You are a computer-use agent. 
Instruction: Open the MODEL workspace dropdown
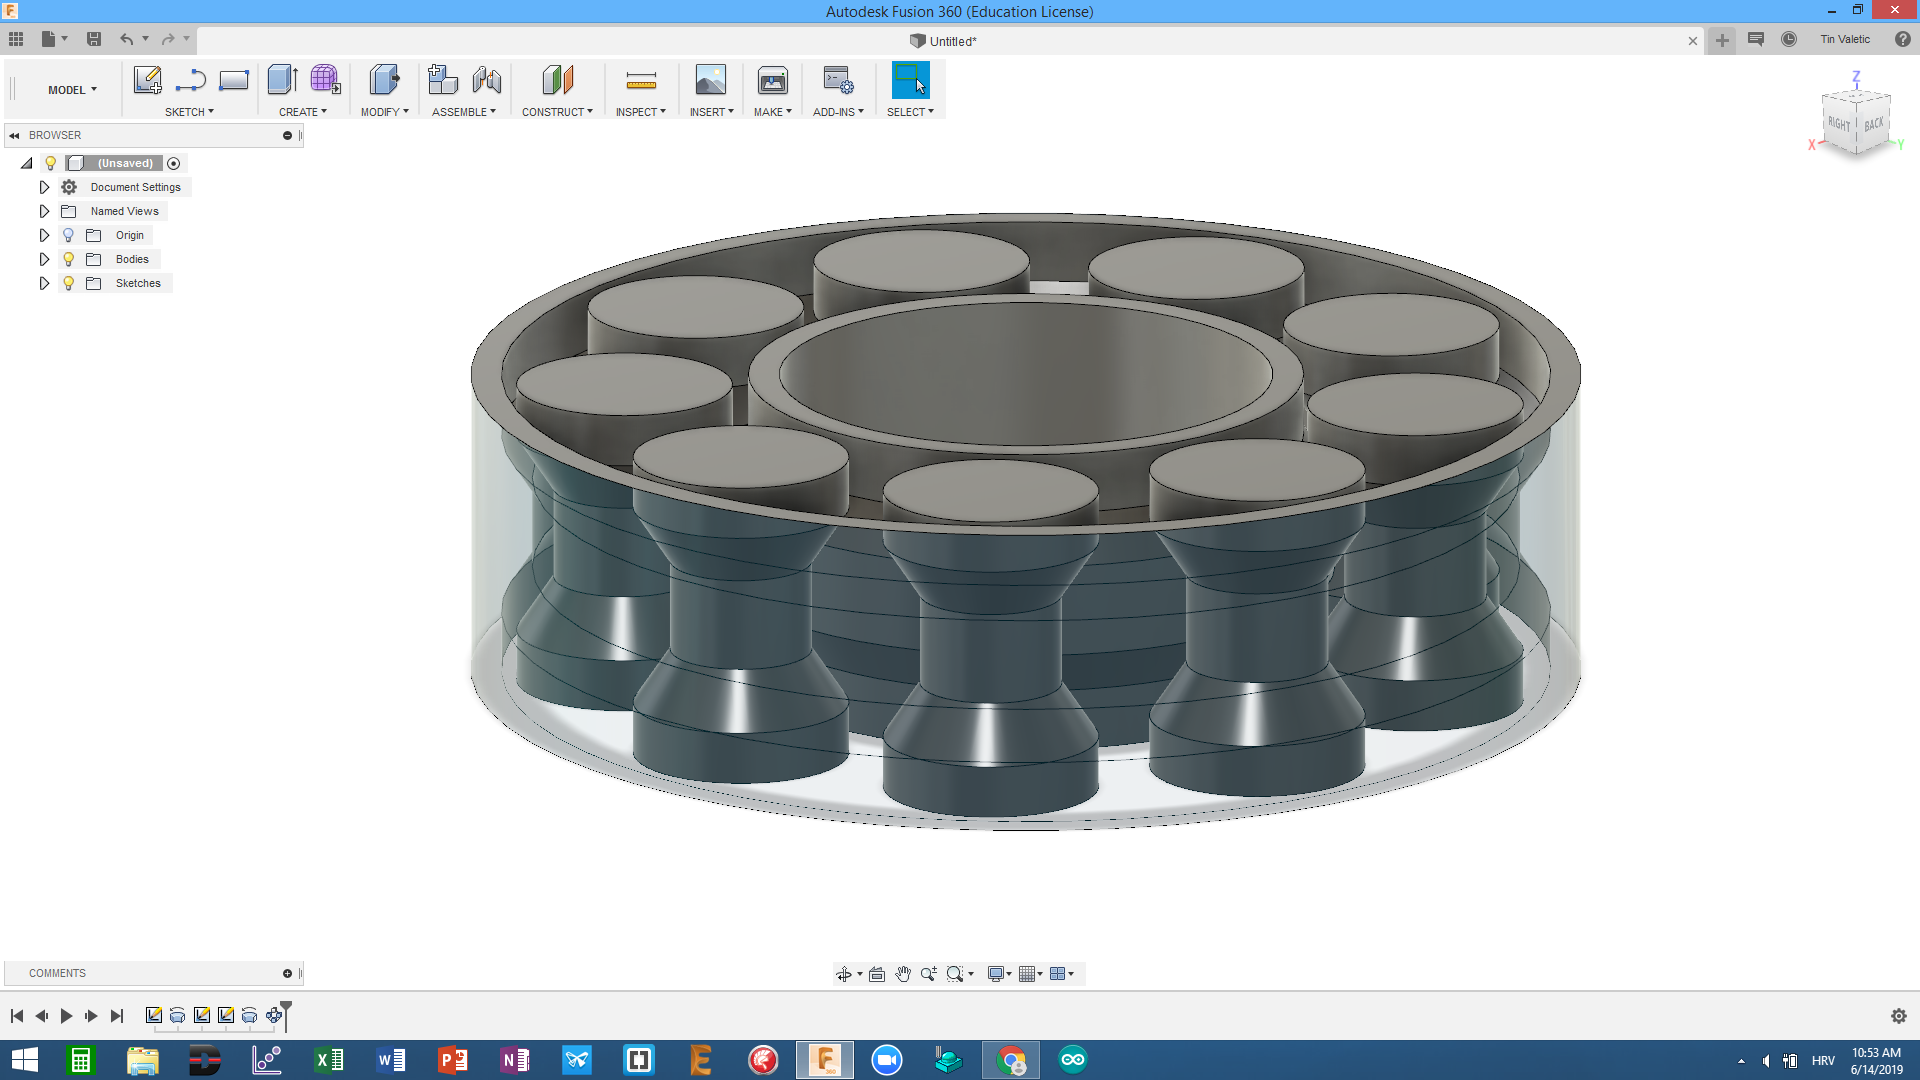72,90
